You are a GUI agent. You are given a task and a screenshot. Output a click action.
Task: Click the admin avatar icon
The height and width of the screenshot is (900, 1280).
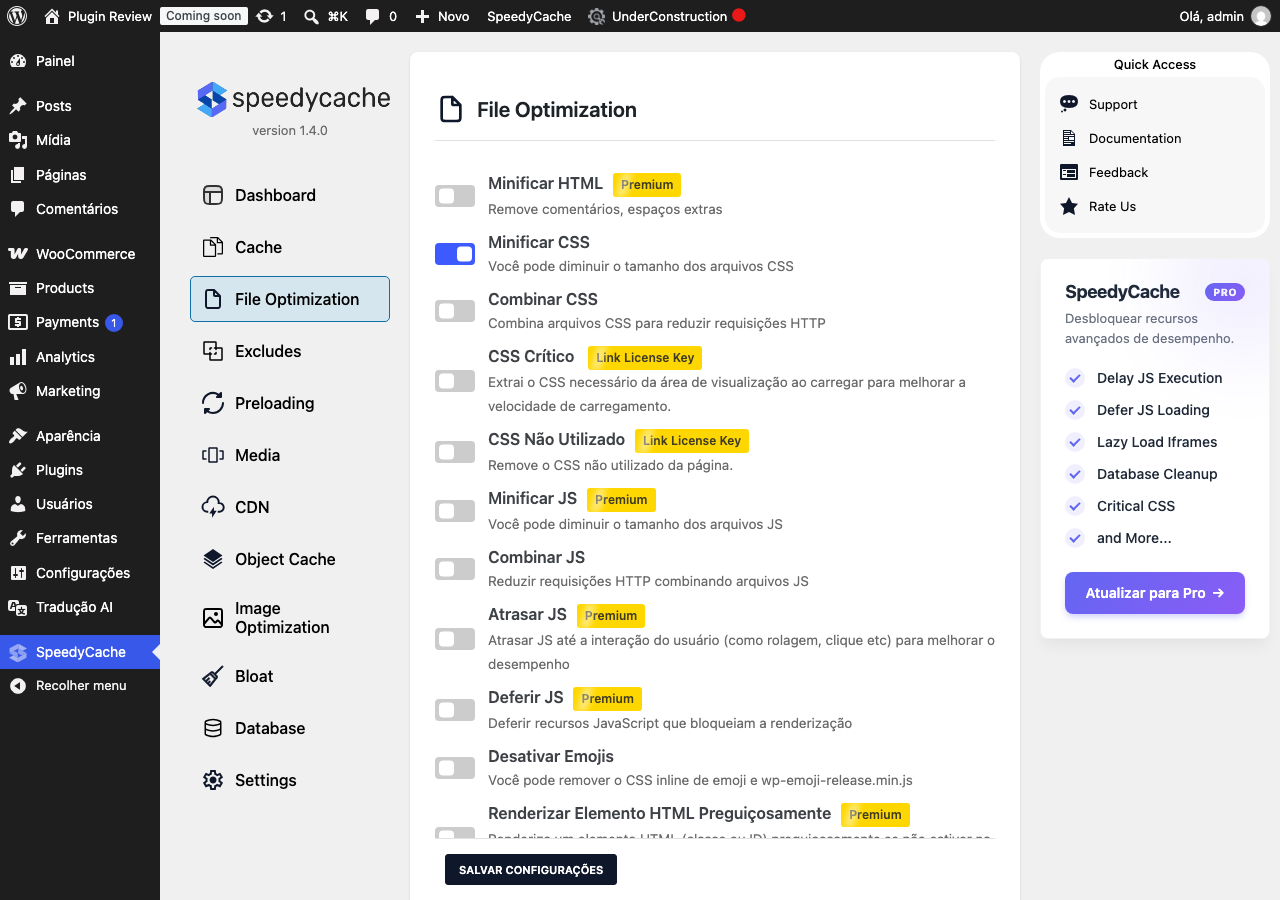[x=1260, y=16]
